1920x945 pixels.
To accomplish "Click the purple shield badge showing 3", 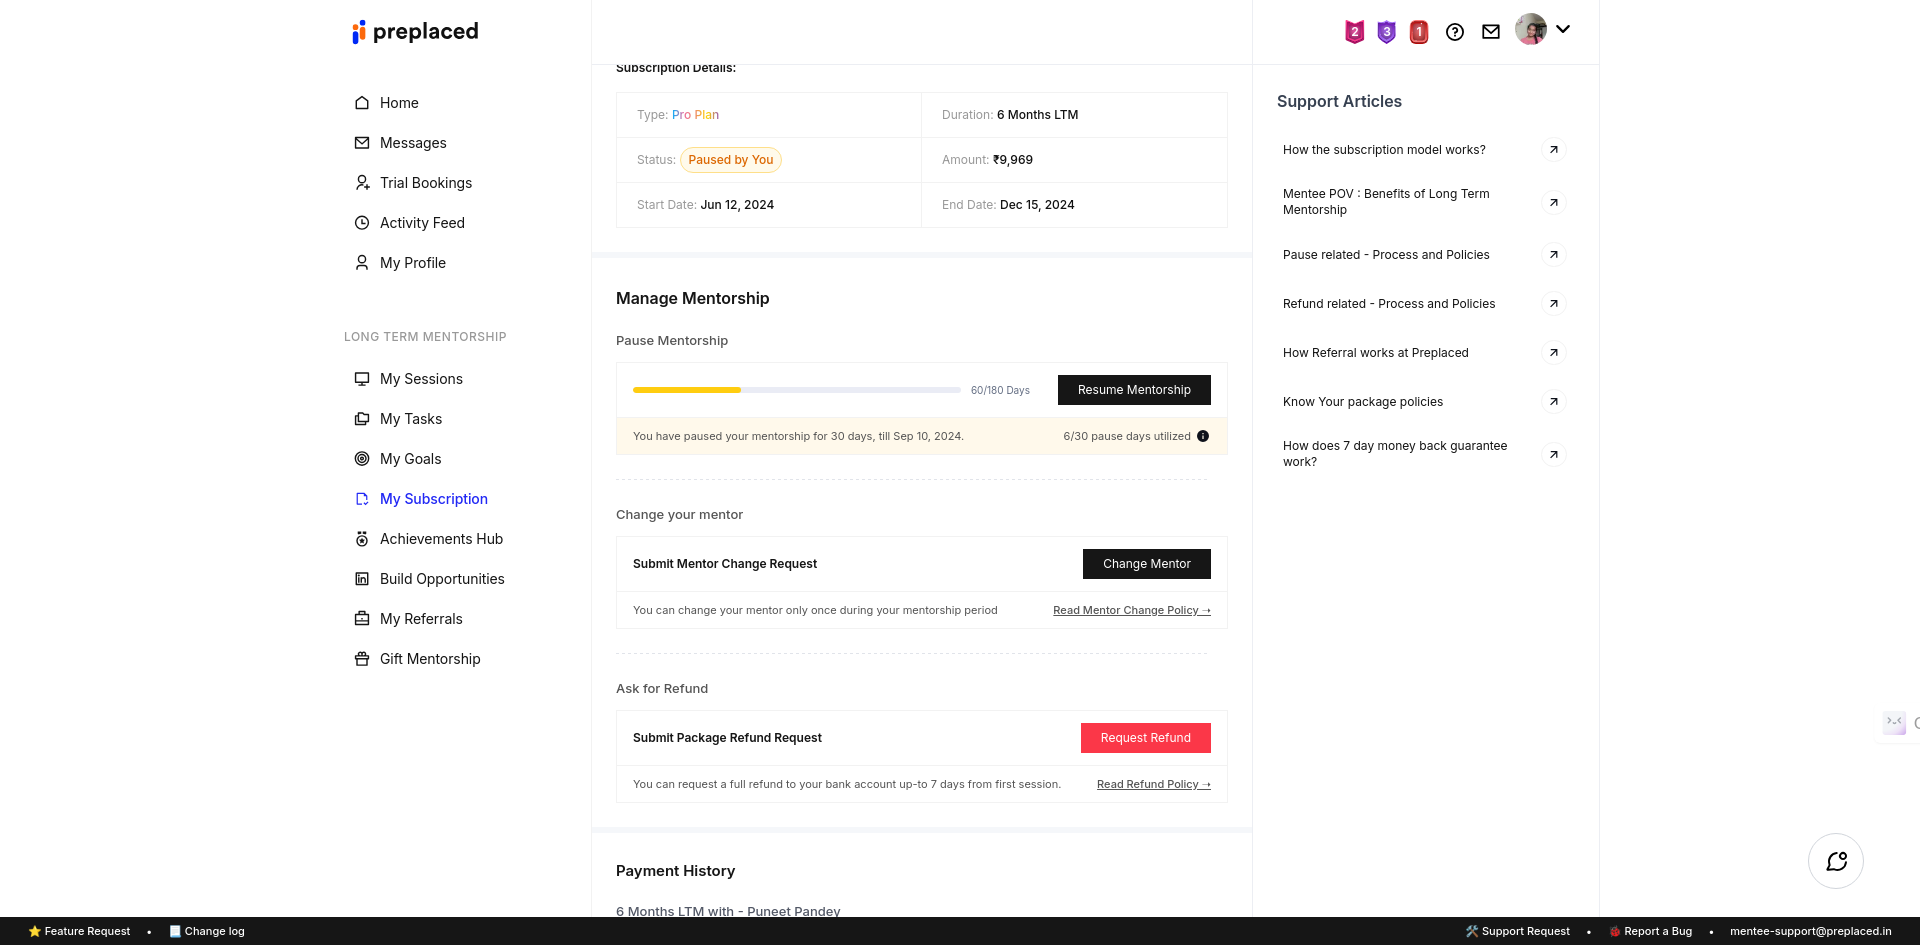I will (1387, 32).
